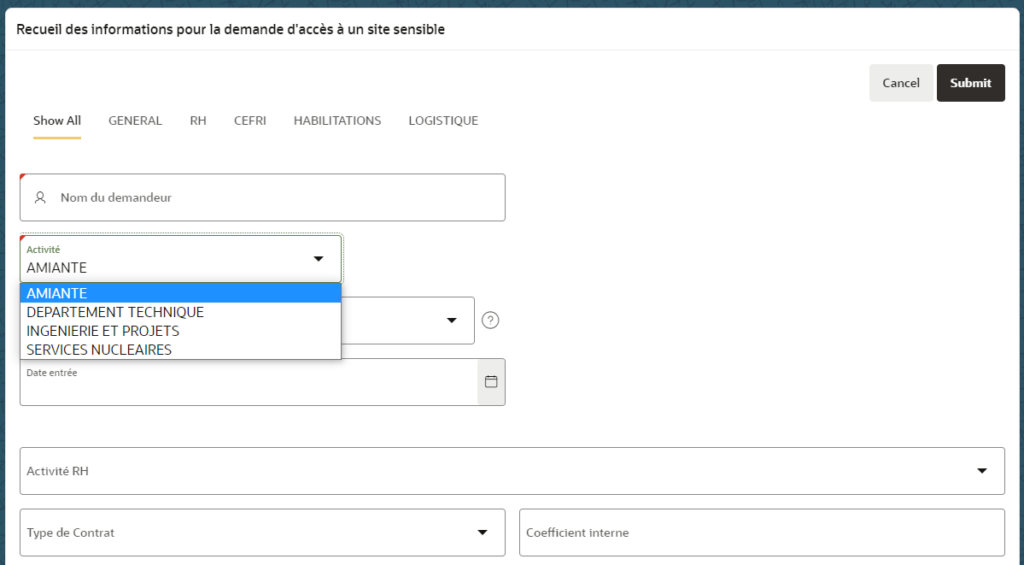Go to the RH tab
The image size is (1024, 565).
(198, 121)
